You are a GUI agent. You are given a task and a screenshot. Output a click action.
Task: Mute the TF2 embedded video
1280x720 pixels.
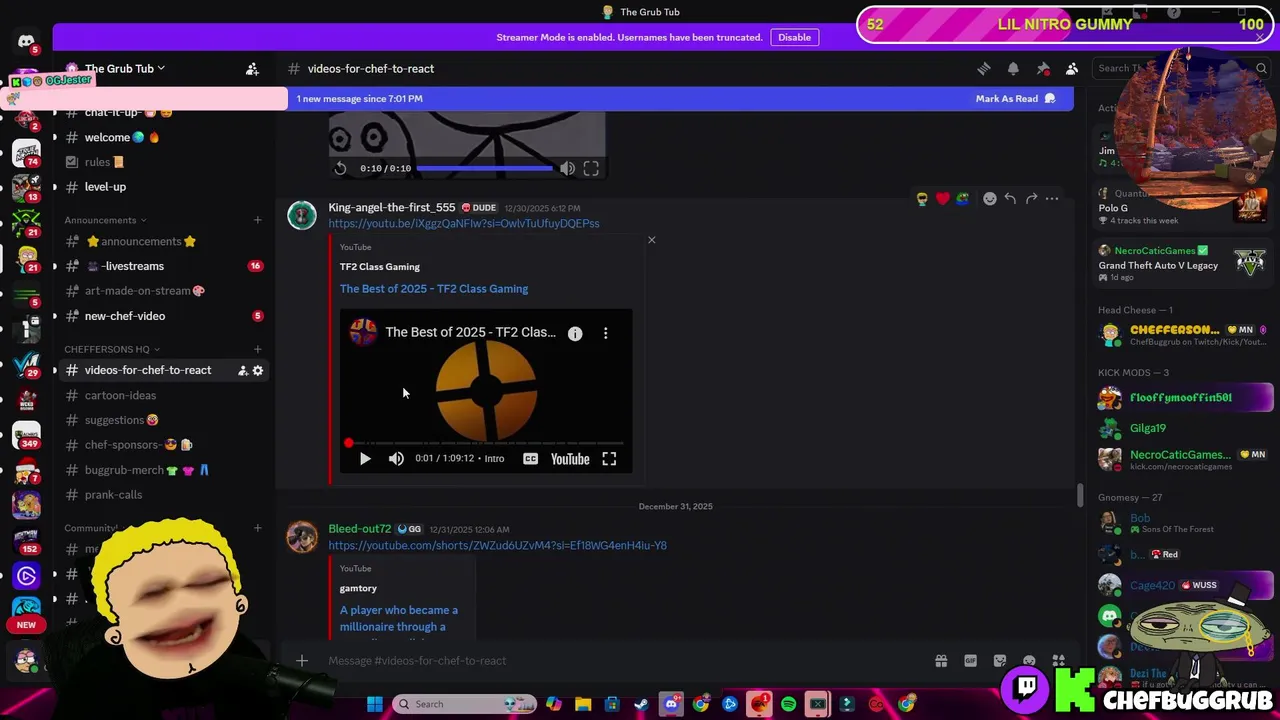point(396,459)
